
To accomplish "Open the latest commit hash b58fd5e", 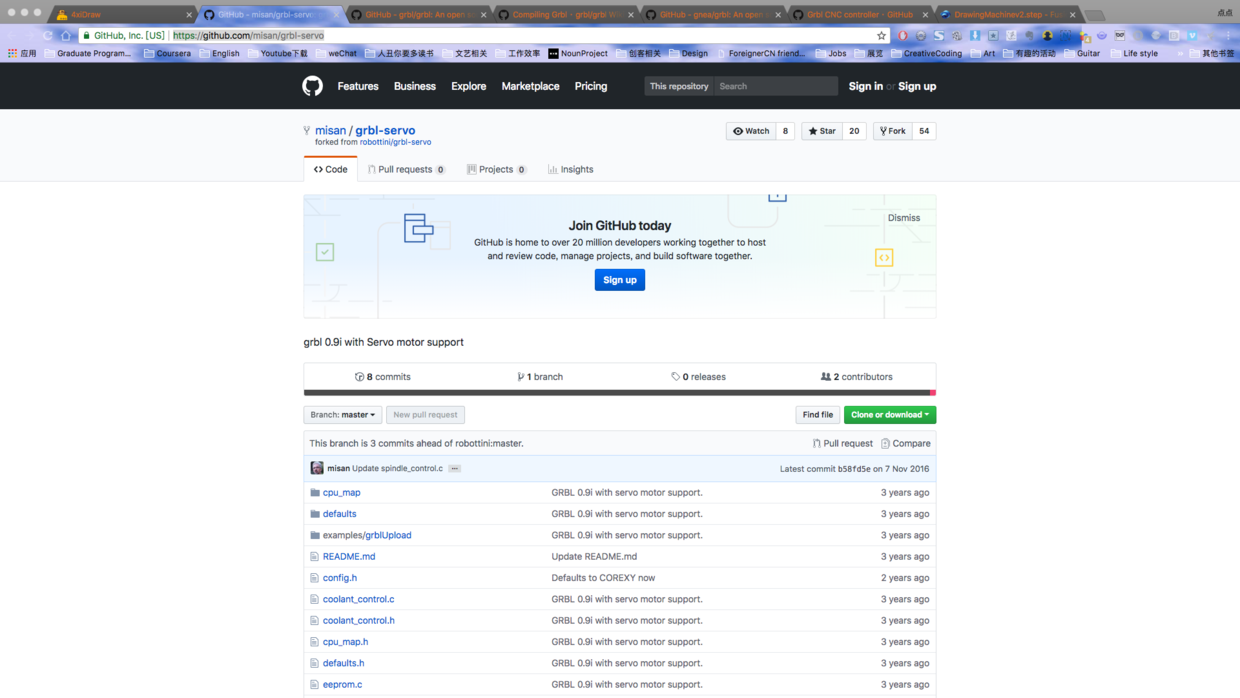I will (854, 469).
